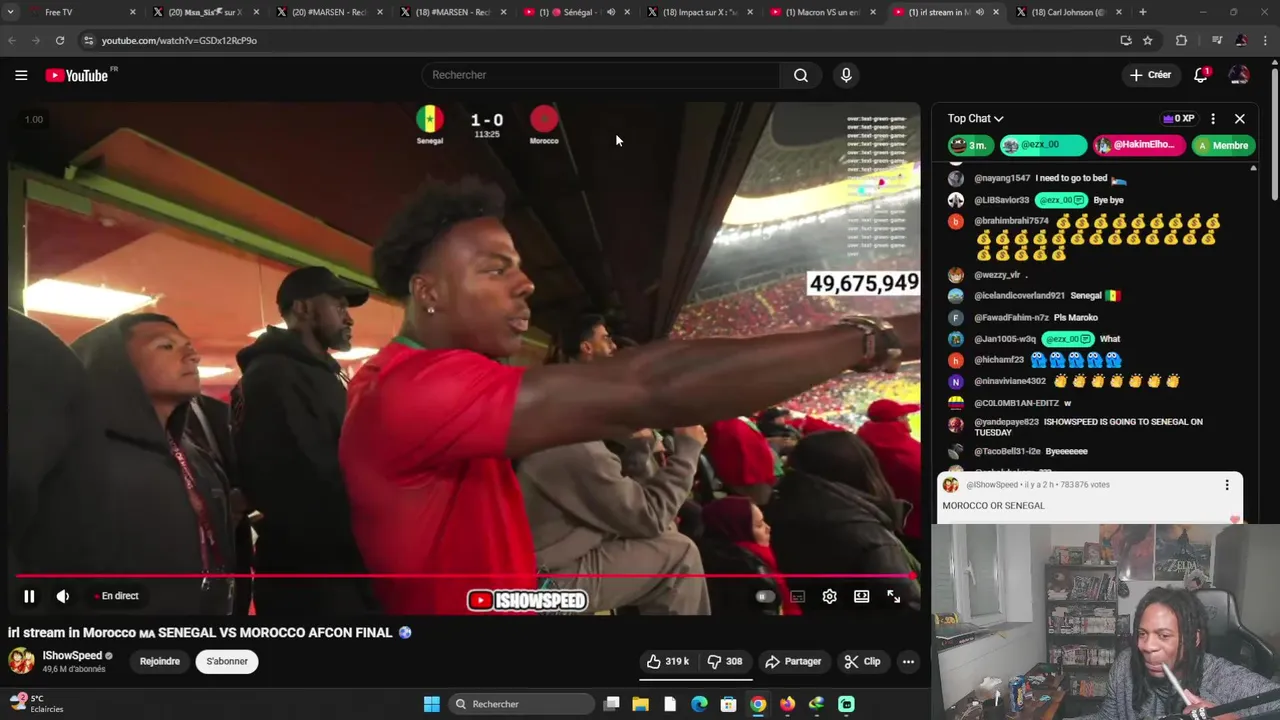The width and height of the screenshot is (1280, 720).
Task: Open IShowSpeed channel avatar
Action: pos(21,661)
